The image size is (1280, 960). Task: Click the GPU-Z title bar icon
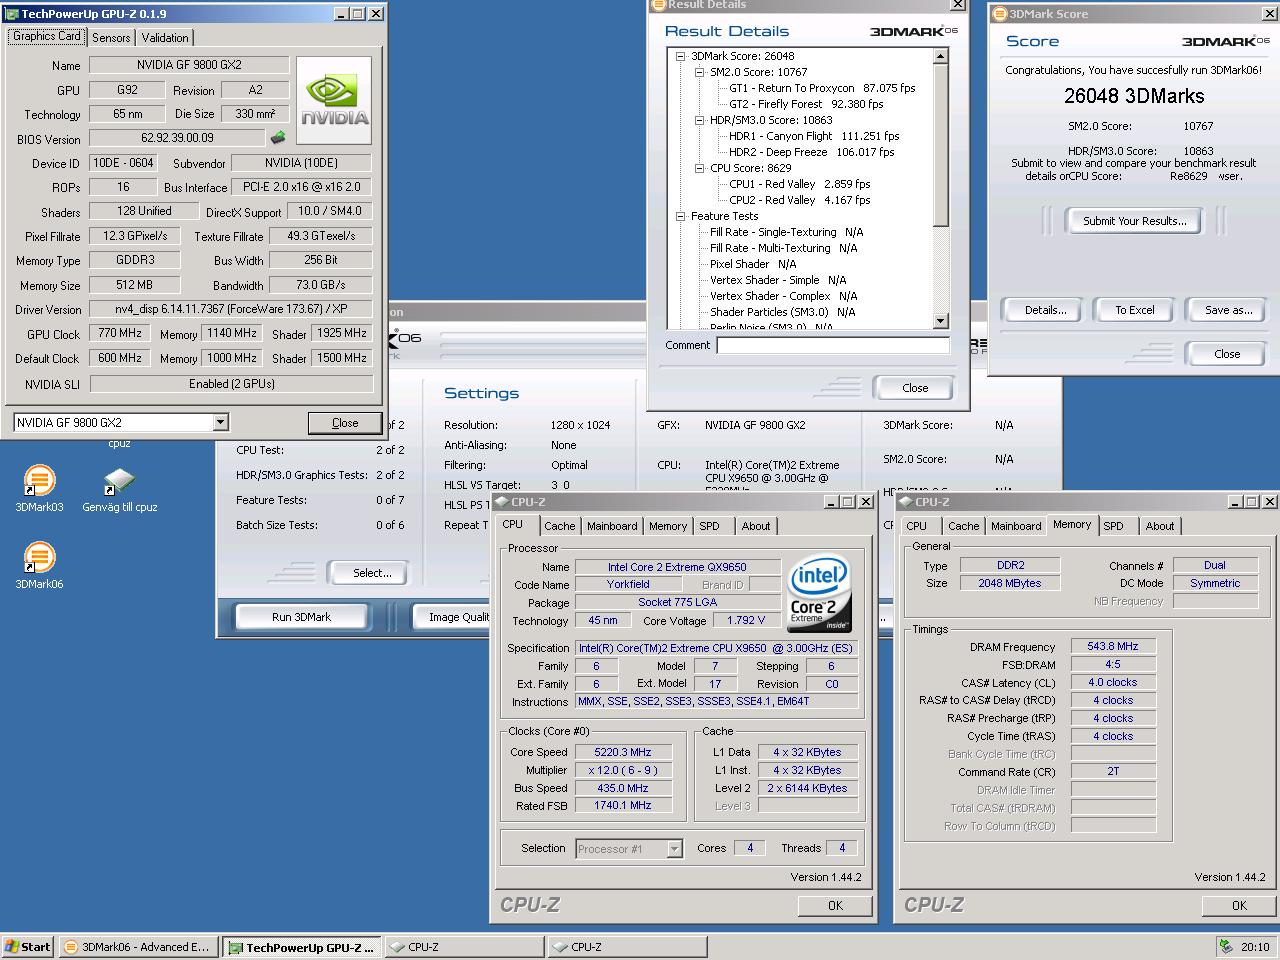(x=11, y=14)
